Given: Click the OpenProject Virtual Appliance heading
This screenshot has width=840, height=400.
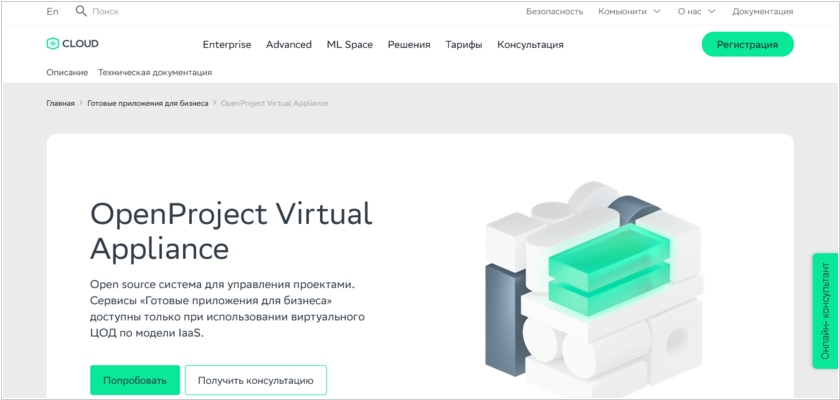Looking at the screenshot, I should coord(231,231).
